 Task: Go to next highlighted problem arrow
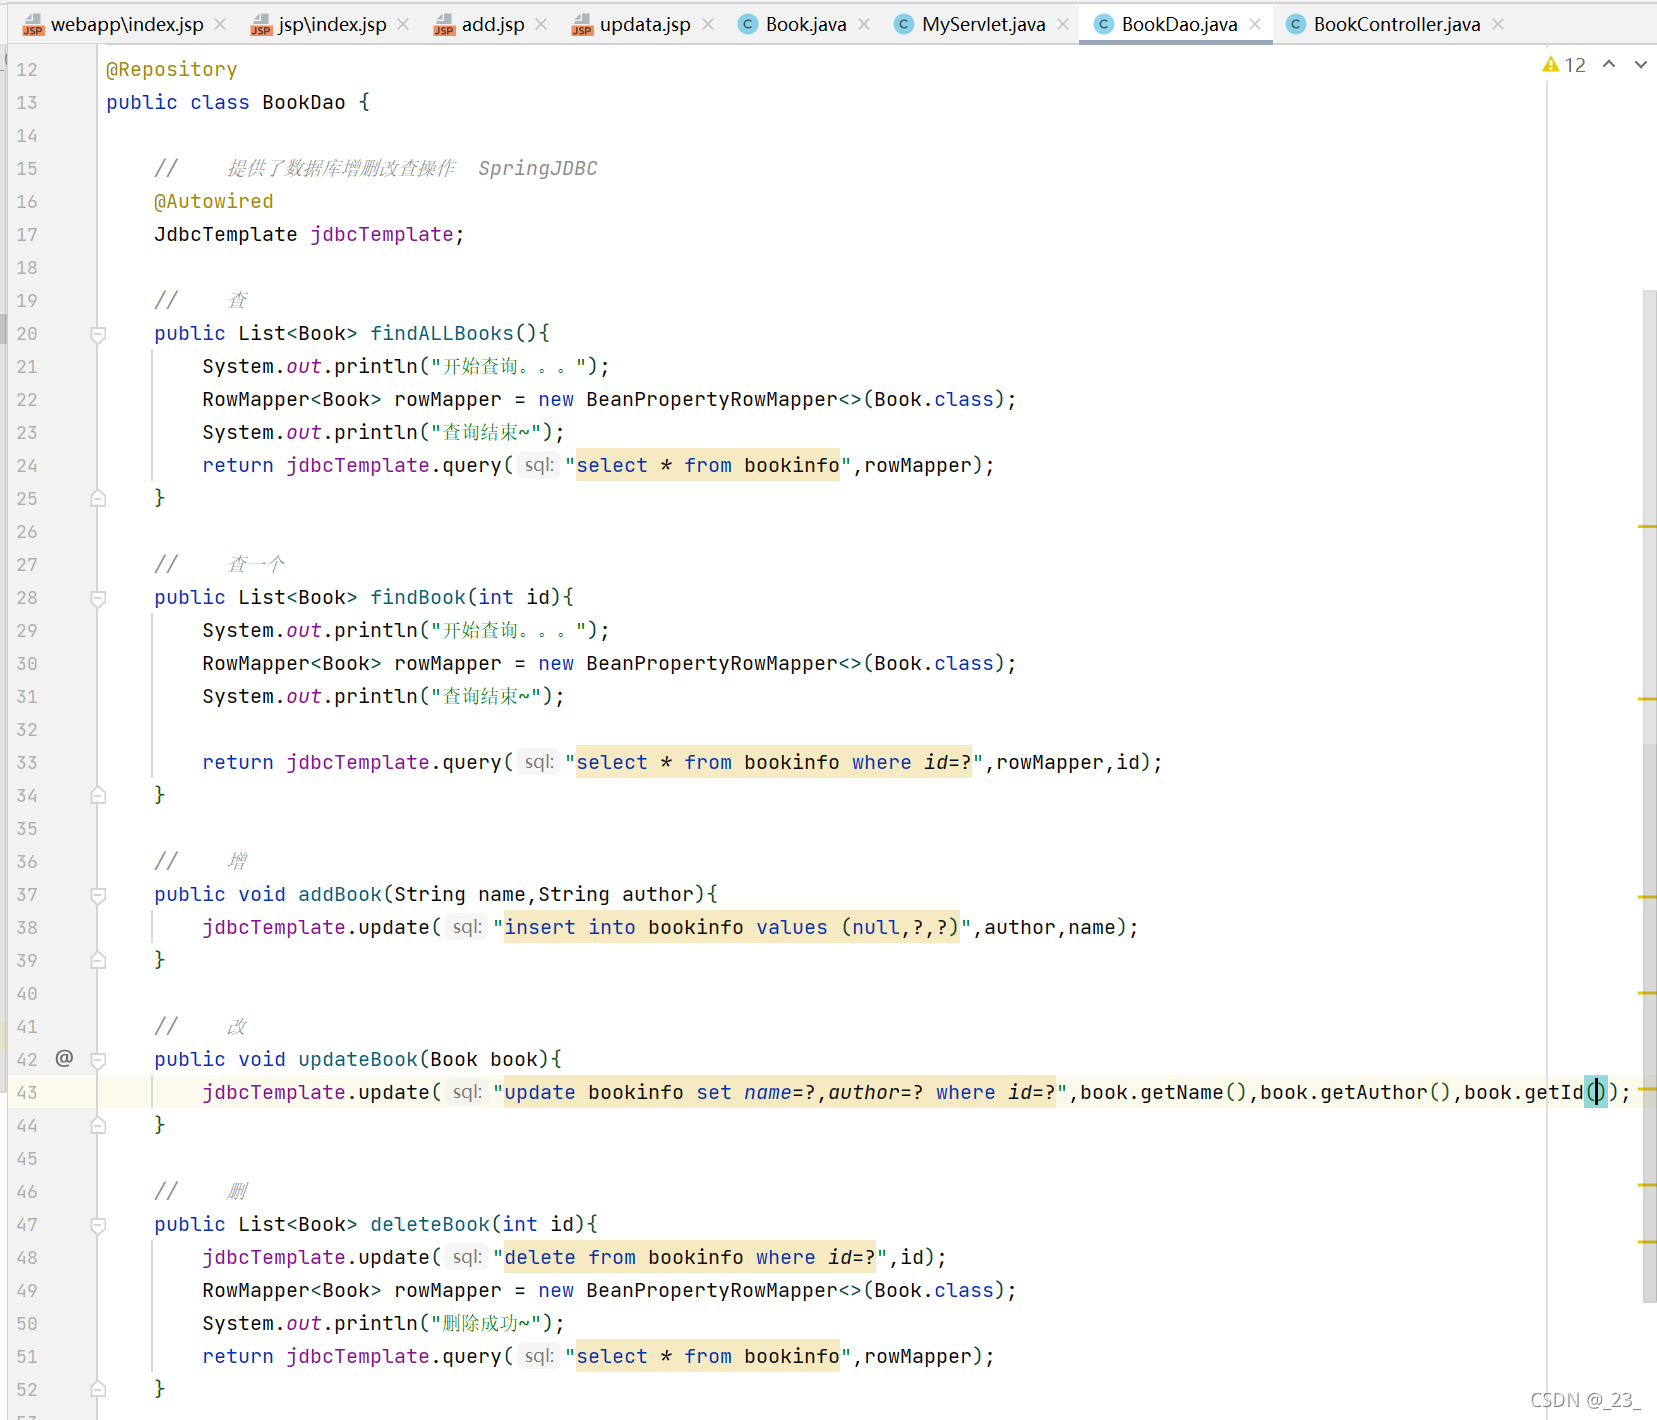click(x=1641, y=64)
